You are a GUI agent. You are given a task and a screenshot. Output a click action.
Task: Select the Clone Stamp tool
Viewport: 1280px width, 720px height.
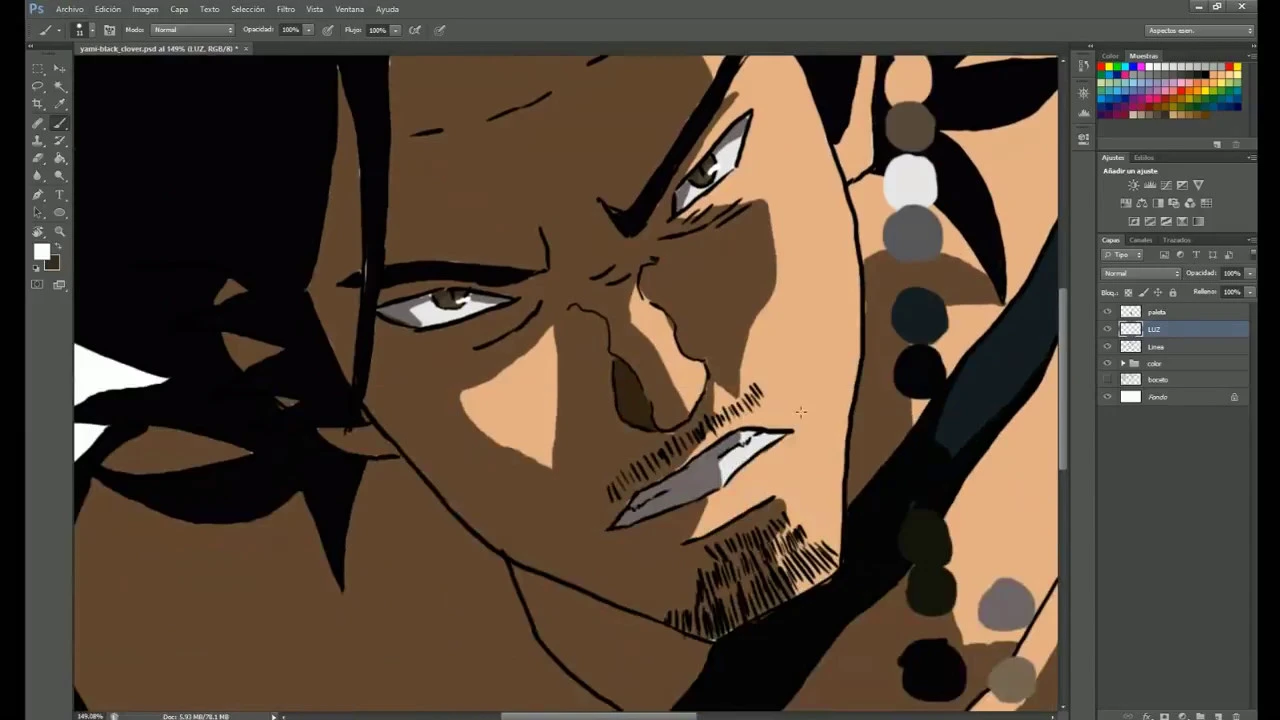pos(38,141)
